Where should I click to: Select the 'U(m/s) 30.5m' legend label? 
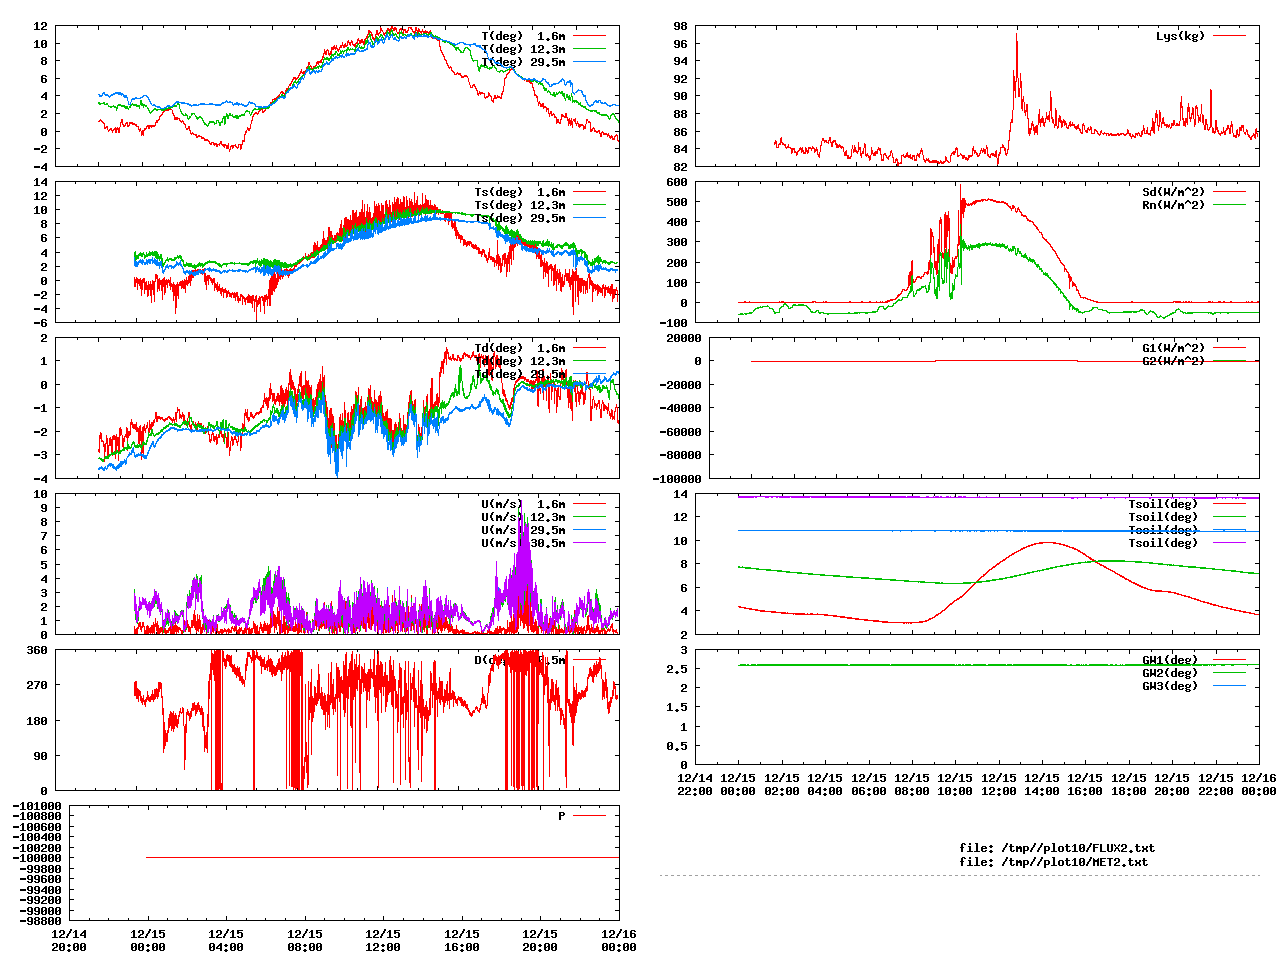pyautogui.click(x=523, y=543)
